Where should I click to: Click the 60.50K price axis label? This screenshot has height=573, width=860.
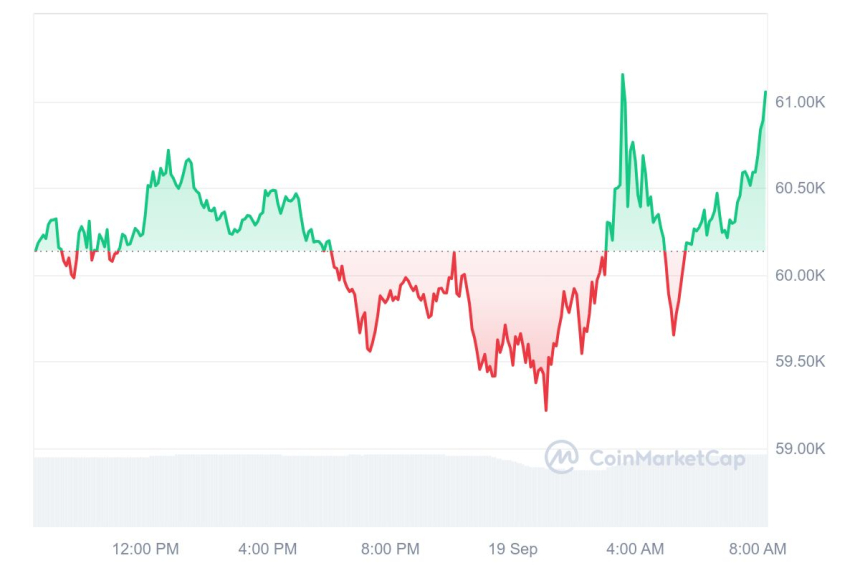[x=799, y=188]
